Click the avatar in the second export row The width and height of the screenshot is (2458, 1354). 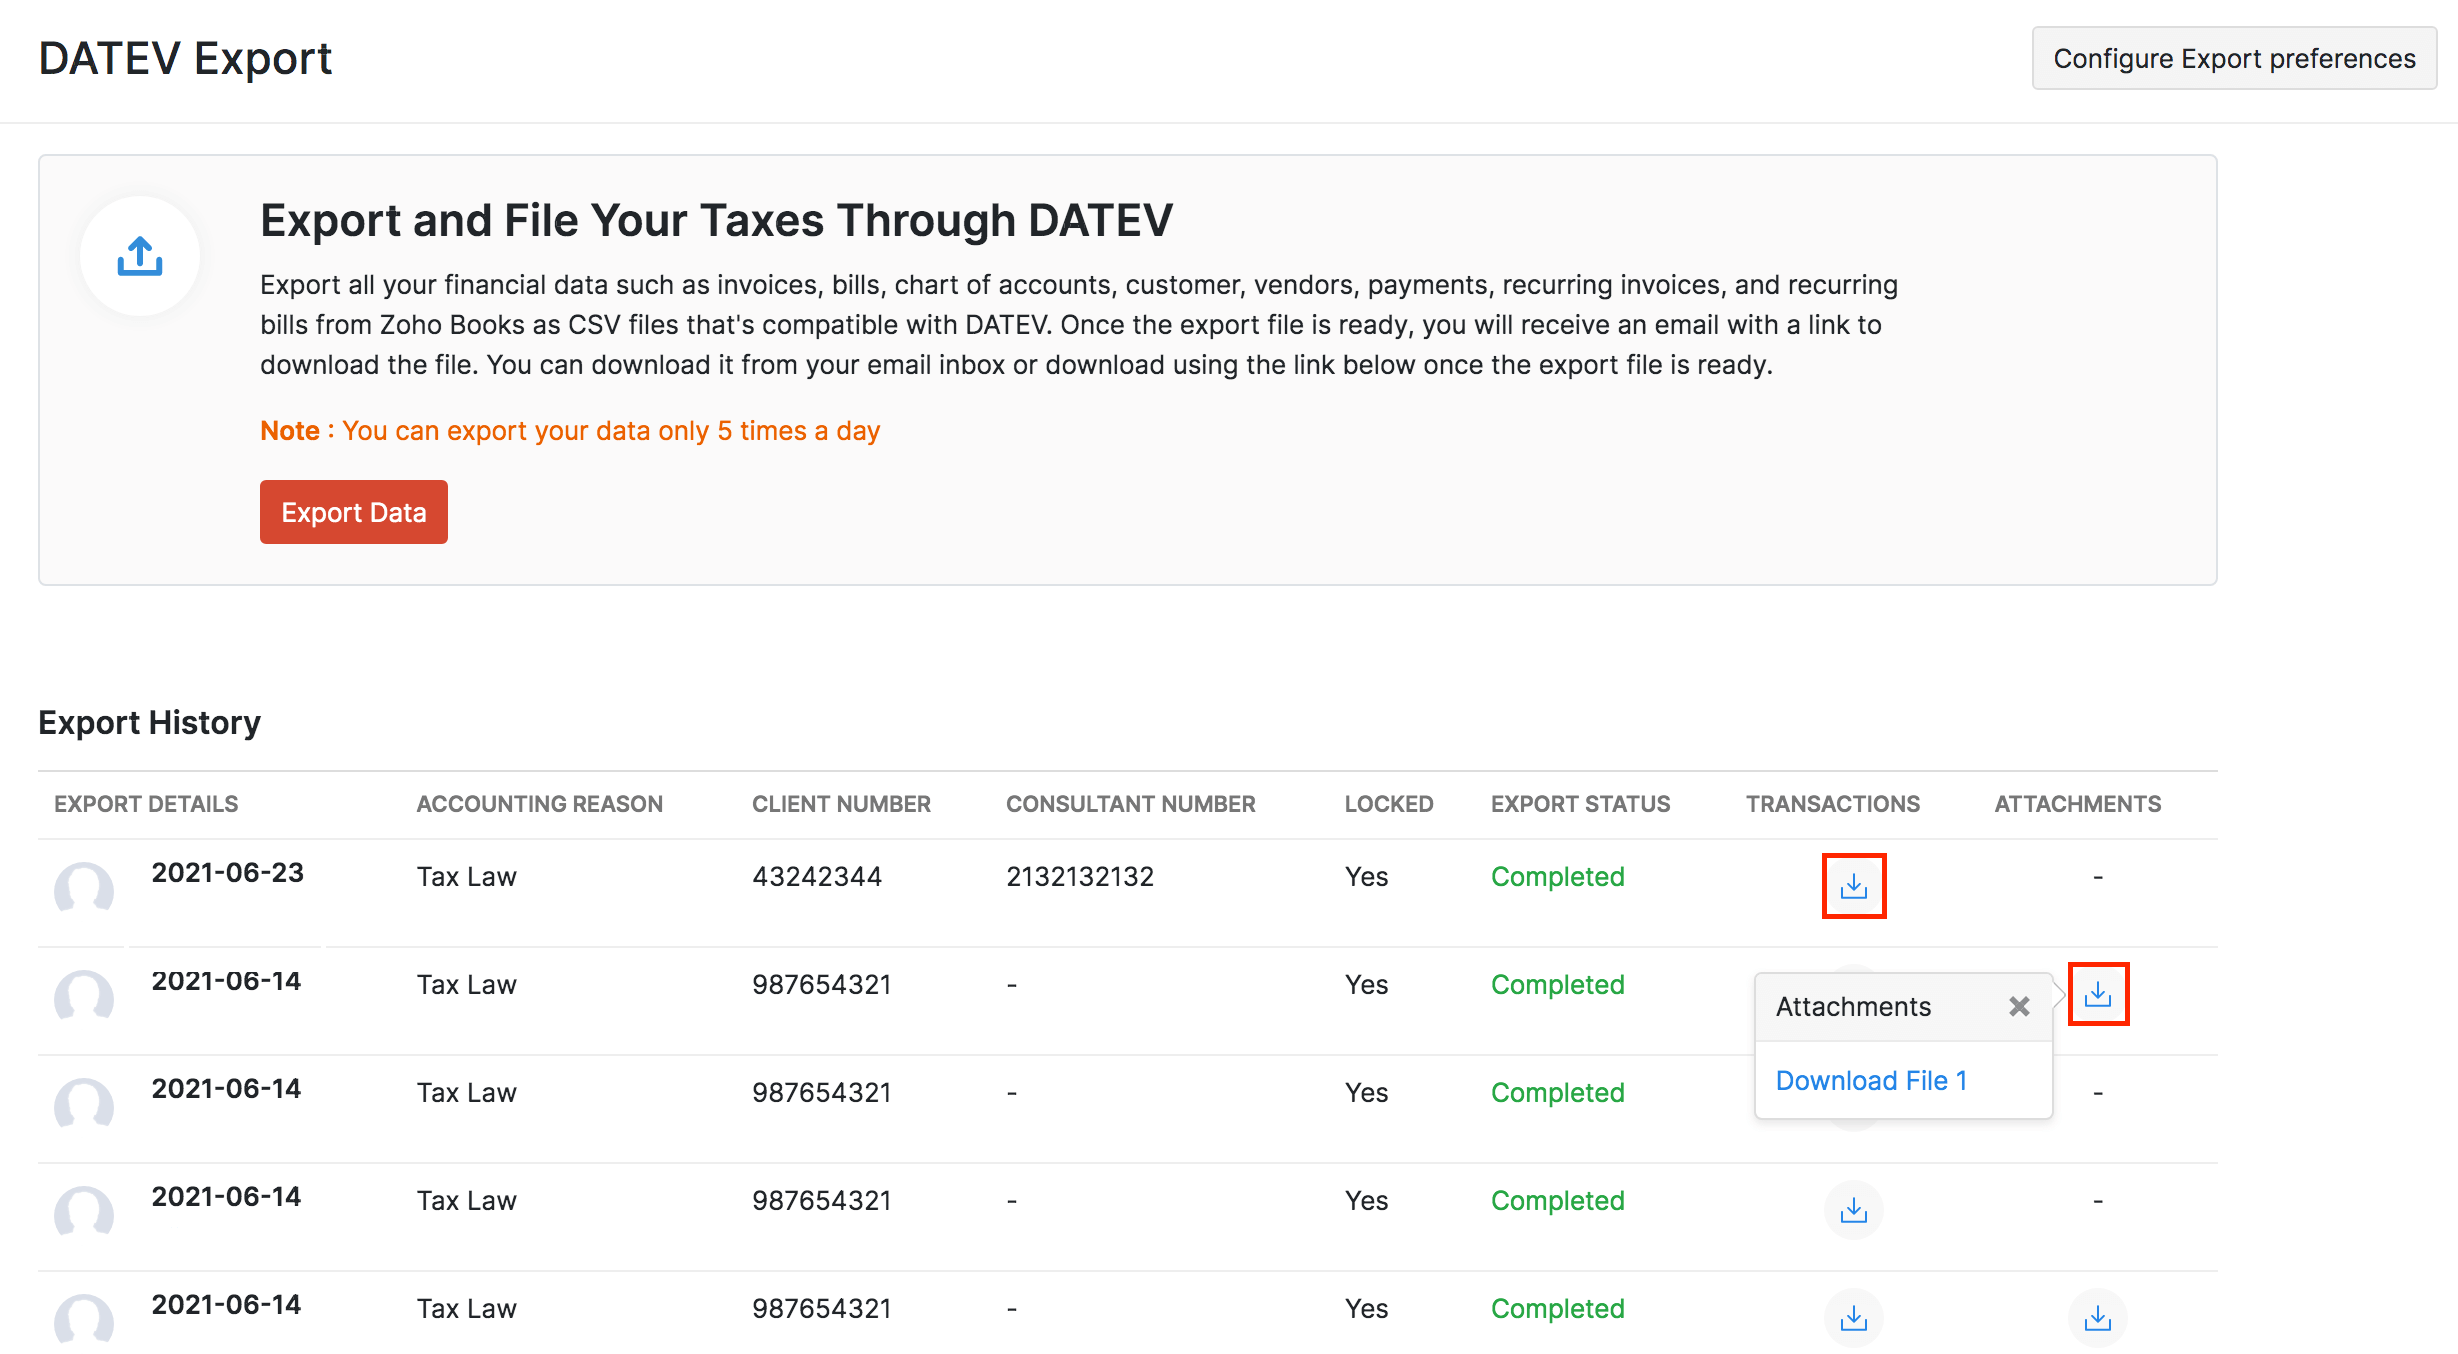84,996
